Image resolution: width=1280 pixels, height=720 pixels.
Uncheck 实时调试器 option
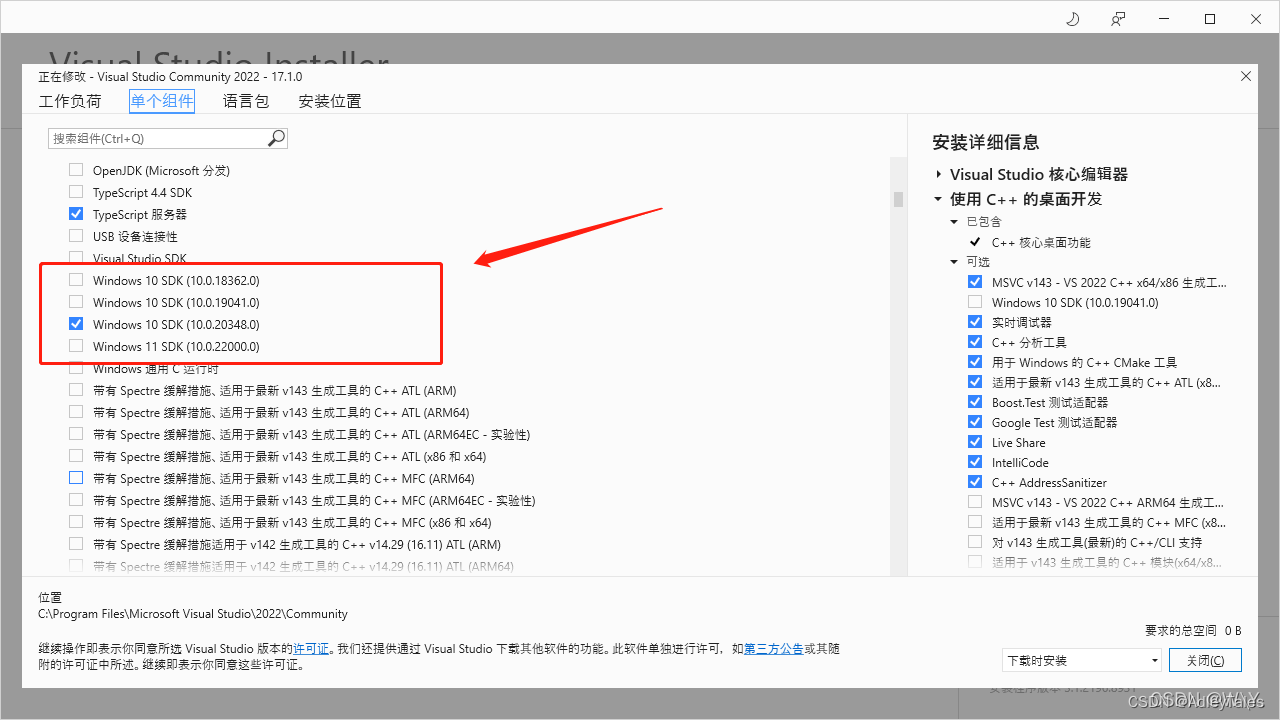click(x=975, y=322)
